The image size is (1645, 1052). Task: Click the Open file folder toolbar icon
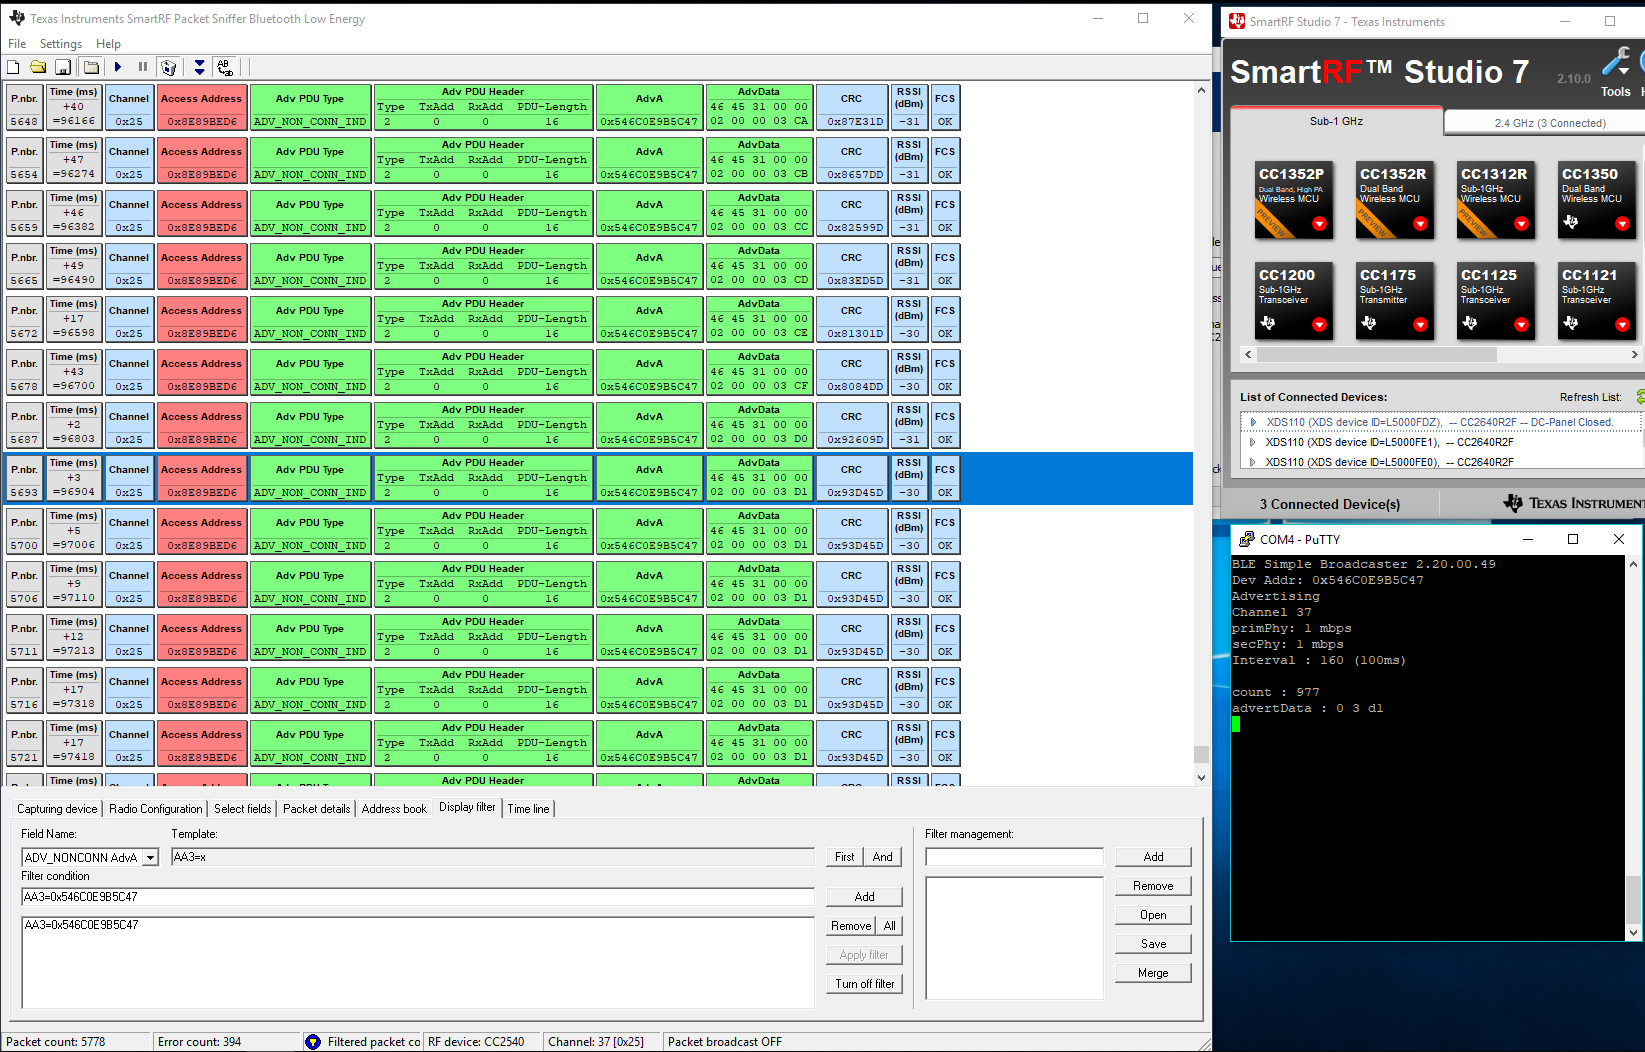[38, 67]
